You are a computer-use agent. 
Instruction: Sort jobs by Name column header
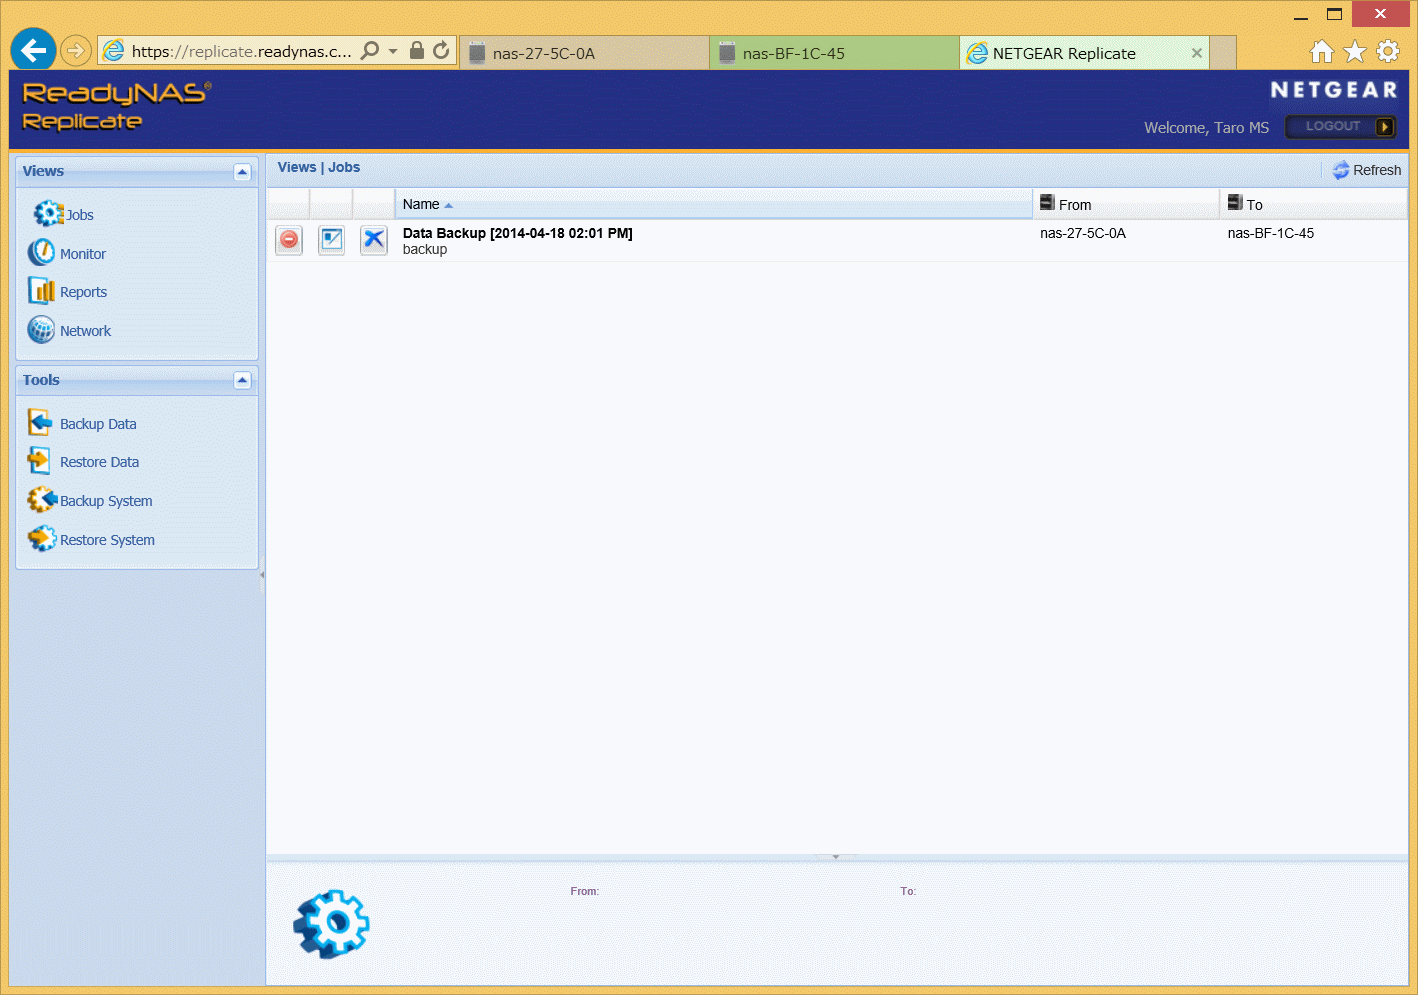pos(421,204)
